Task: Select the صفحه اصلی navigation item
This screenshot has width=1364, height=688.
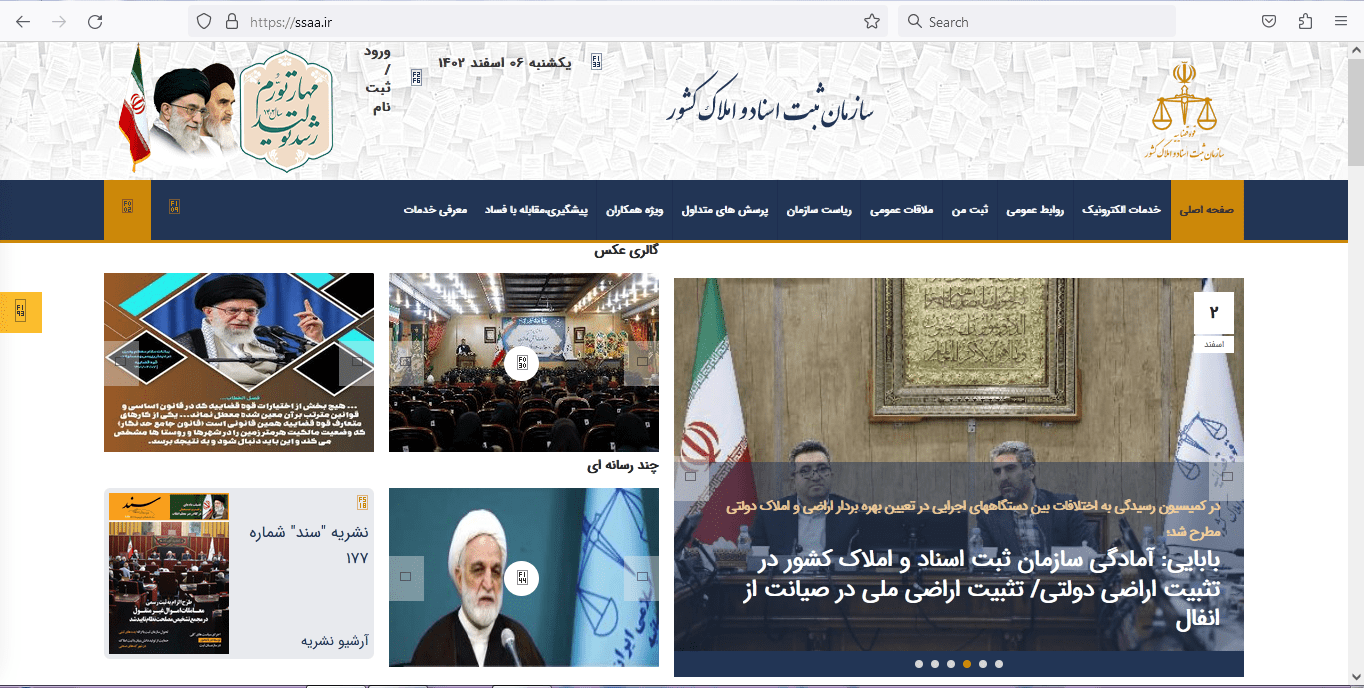Action: [1207, 210]
